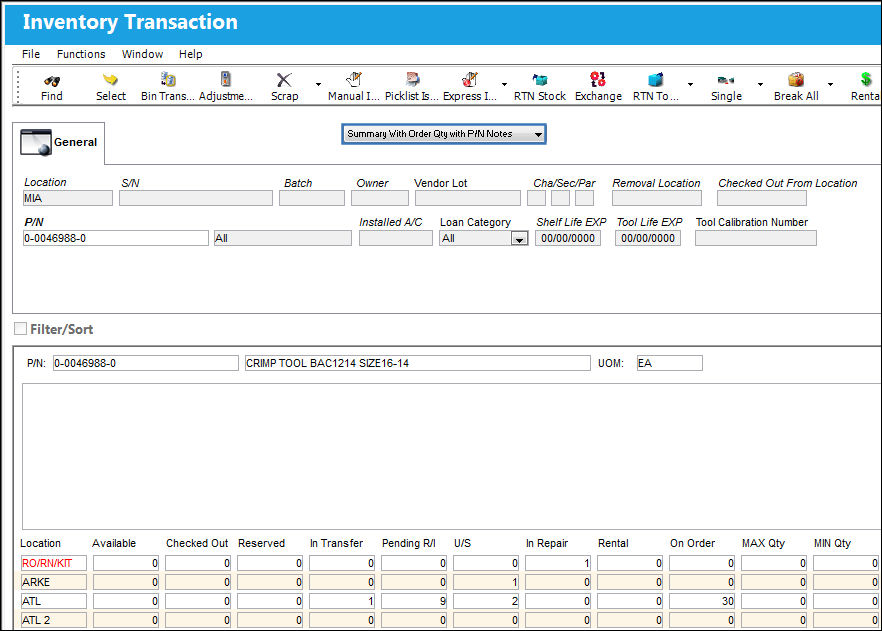
Task: Click the Owner input field
Action: [x=380, y=198]
